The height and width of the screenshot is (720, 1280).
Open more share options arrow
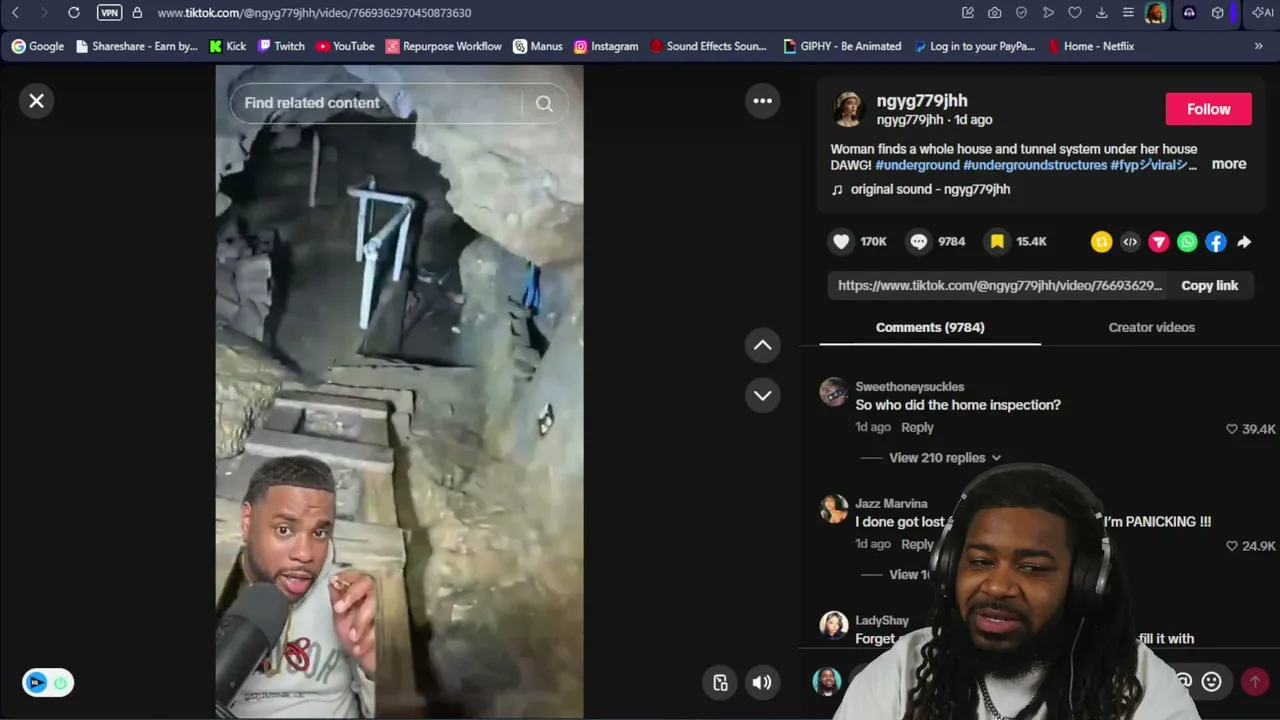click(x=1244, y=241)
